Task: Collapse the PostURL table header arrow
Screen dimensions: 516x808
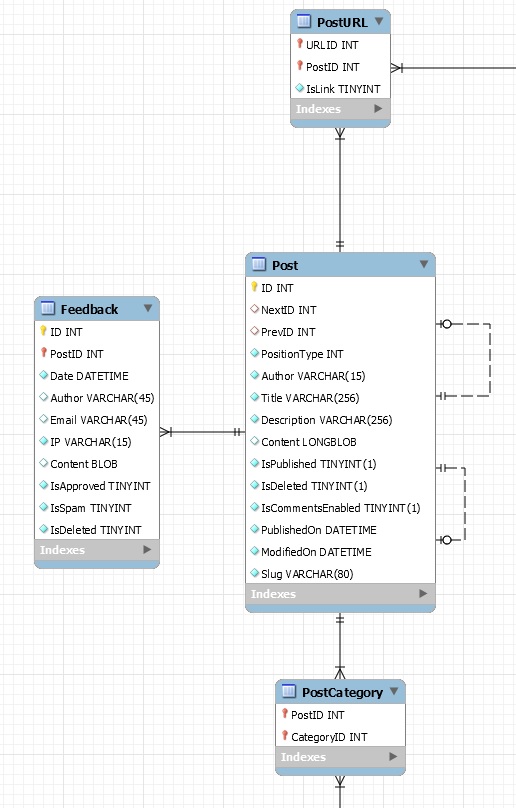Action: tap(379, 21)
